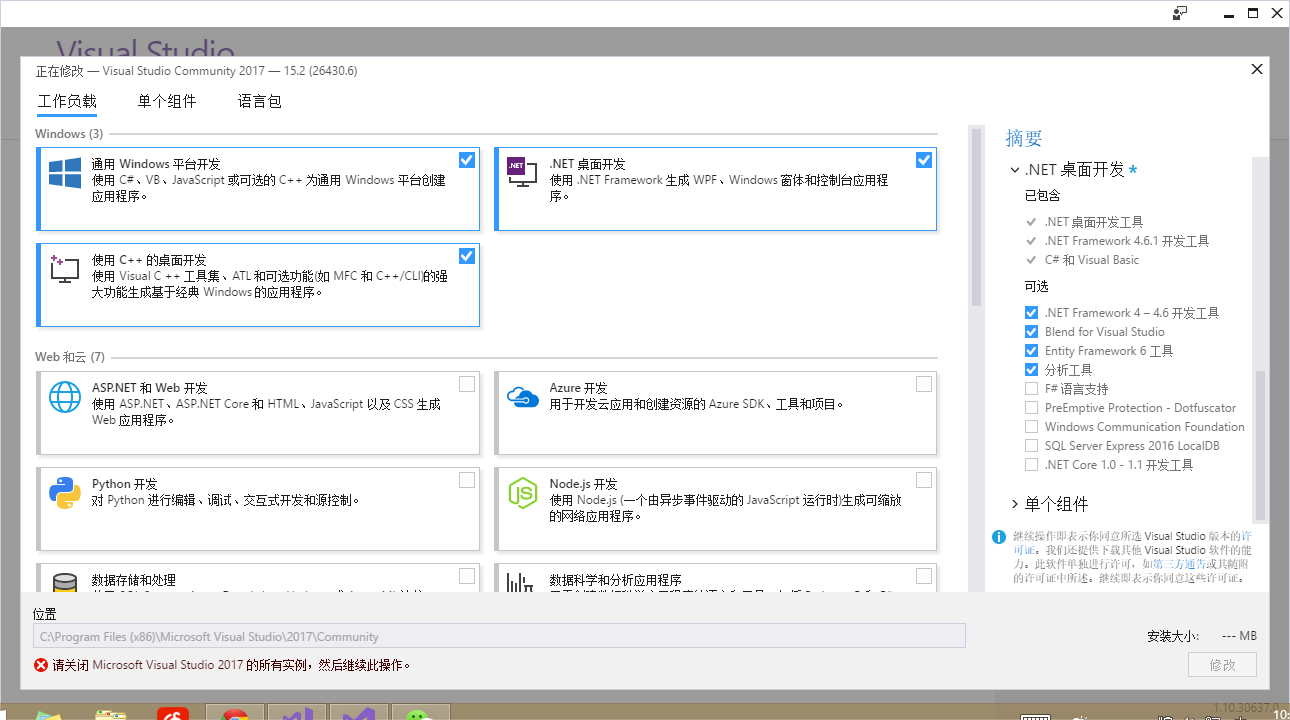Click the 已包含 label
This screenshot has height=720, width=1290.
tap(1043, 196)
